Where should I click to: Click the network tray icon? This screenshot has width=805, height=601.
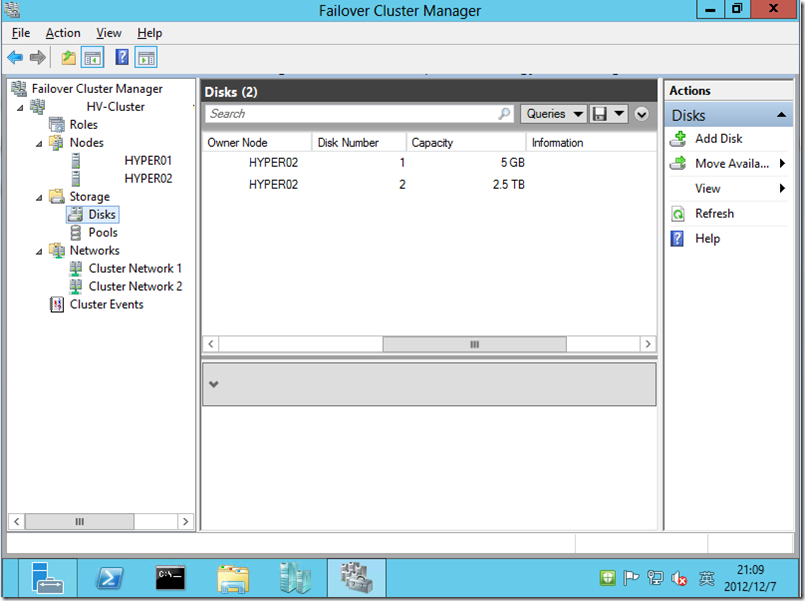(655, 578)
